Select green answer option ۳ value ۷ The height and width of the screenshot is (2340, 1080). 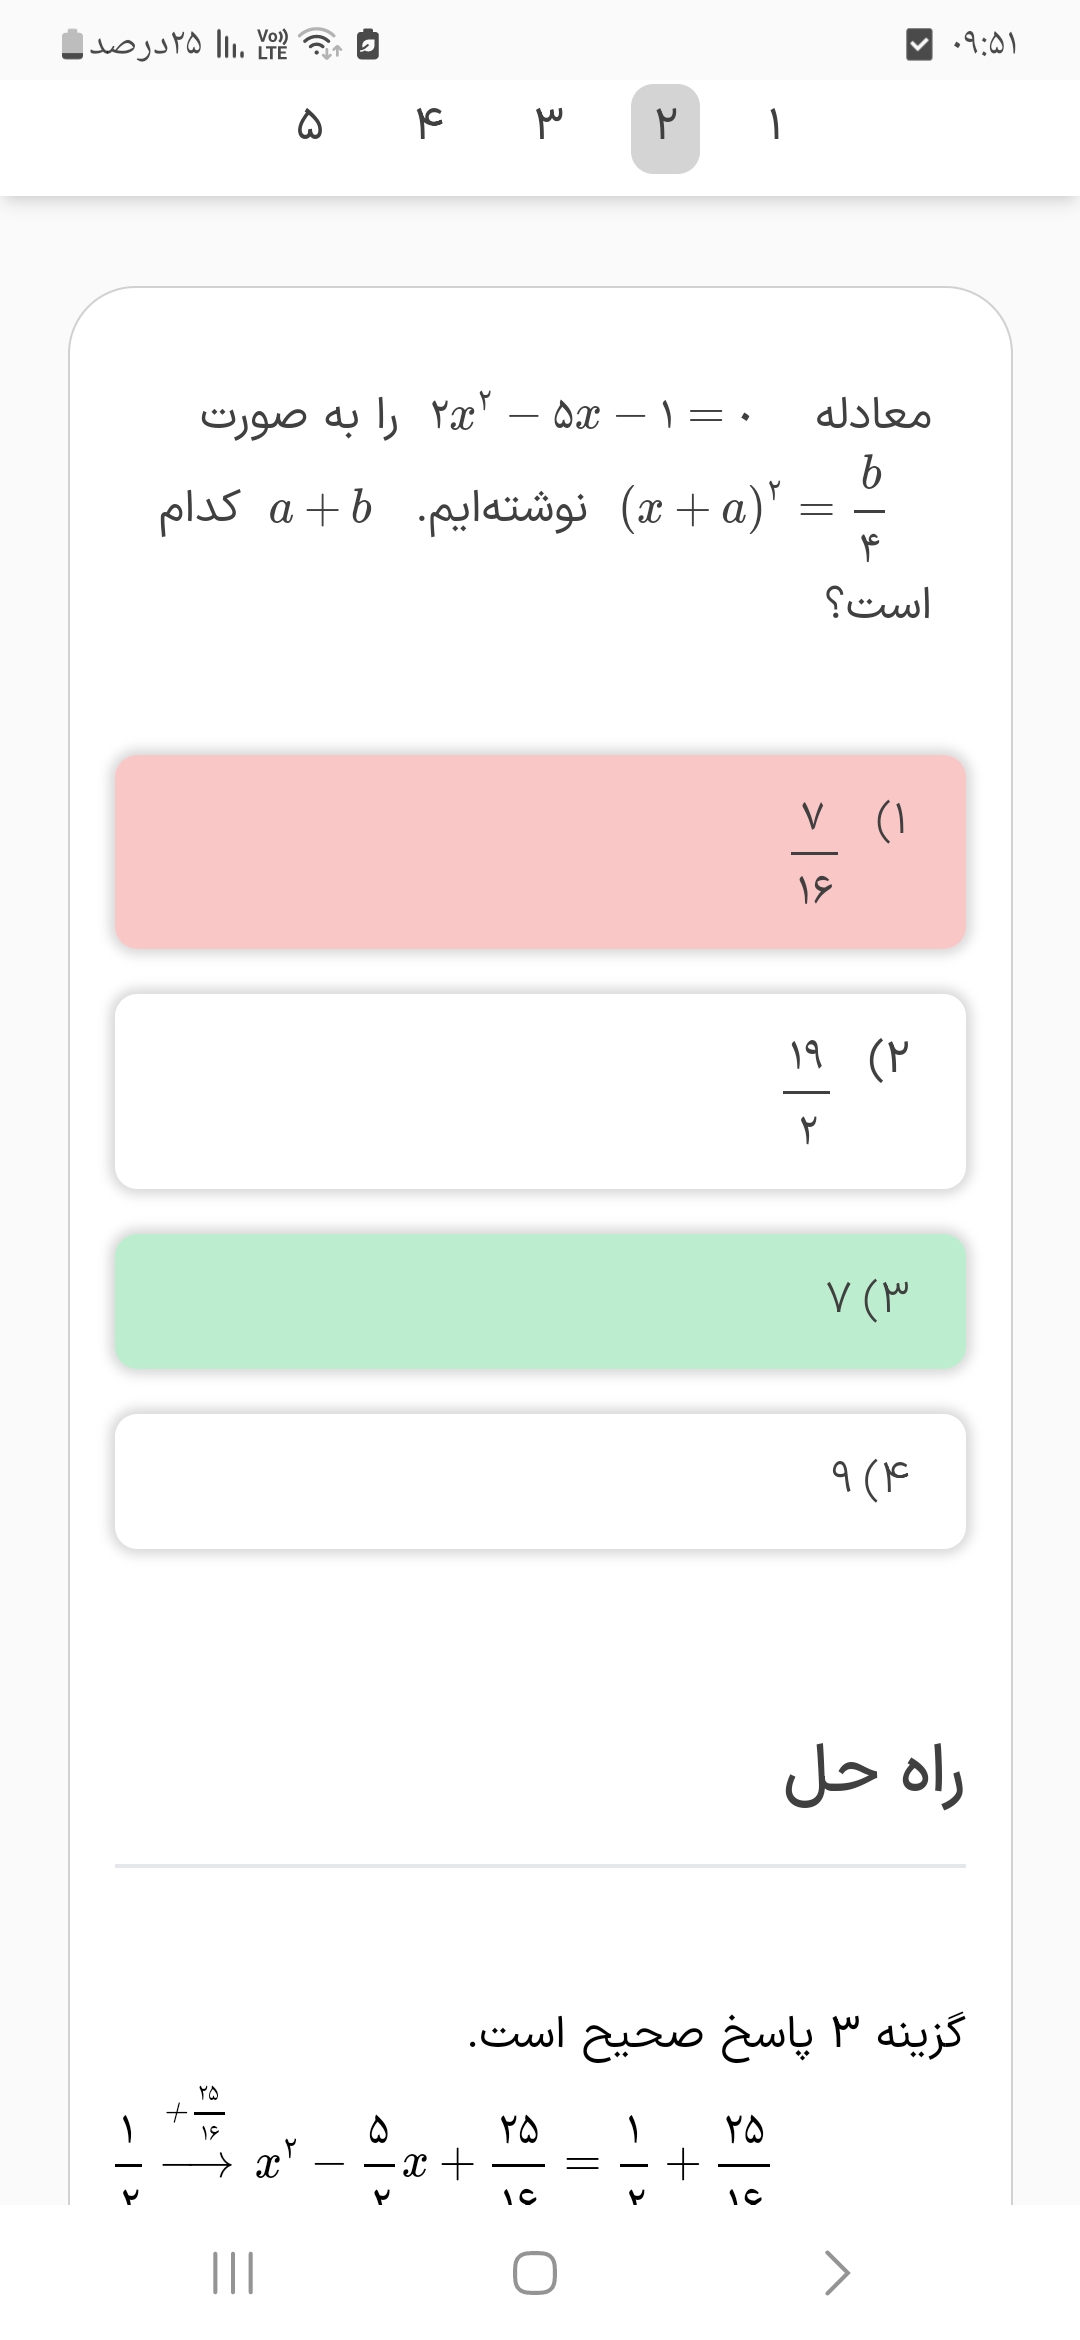click(x=540, y=1300)
